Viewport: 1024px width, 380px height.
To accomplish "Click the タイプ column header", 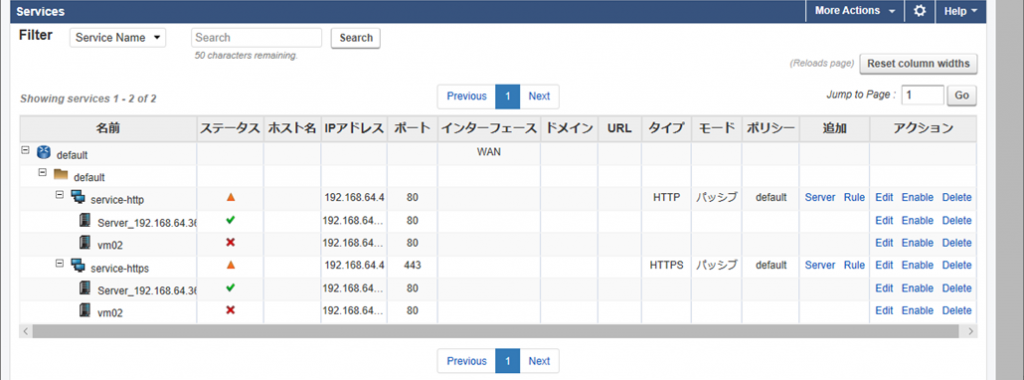I will pos(666,129).
